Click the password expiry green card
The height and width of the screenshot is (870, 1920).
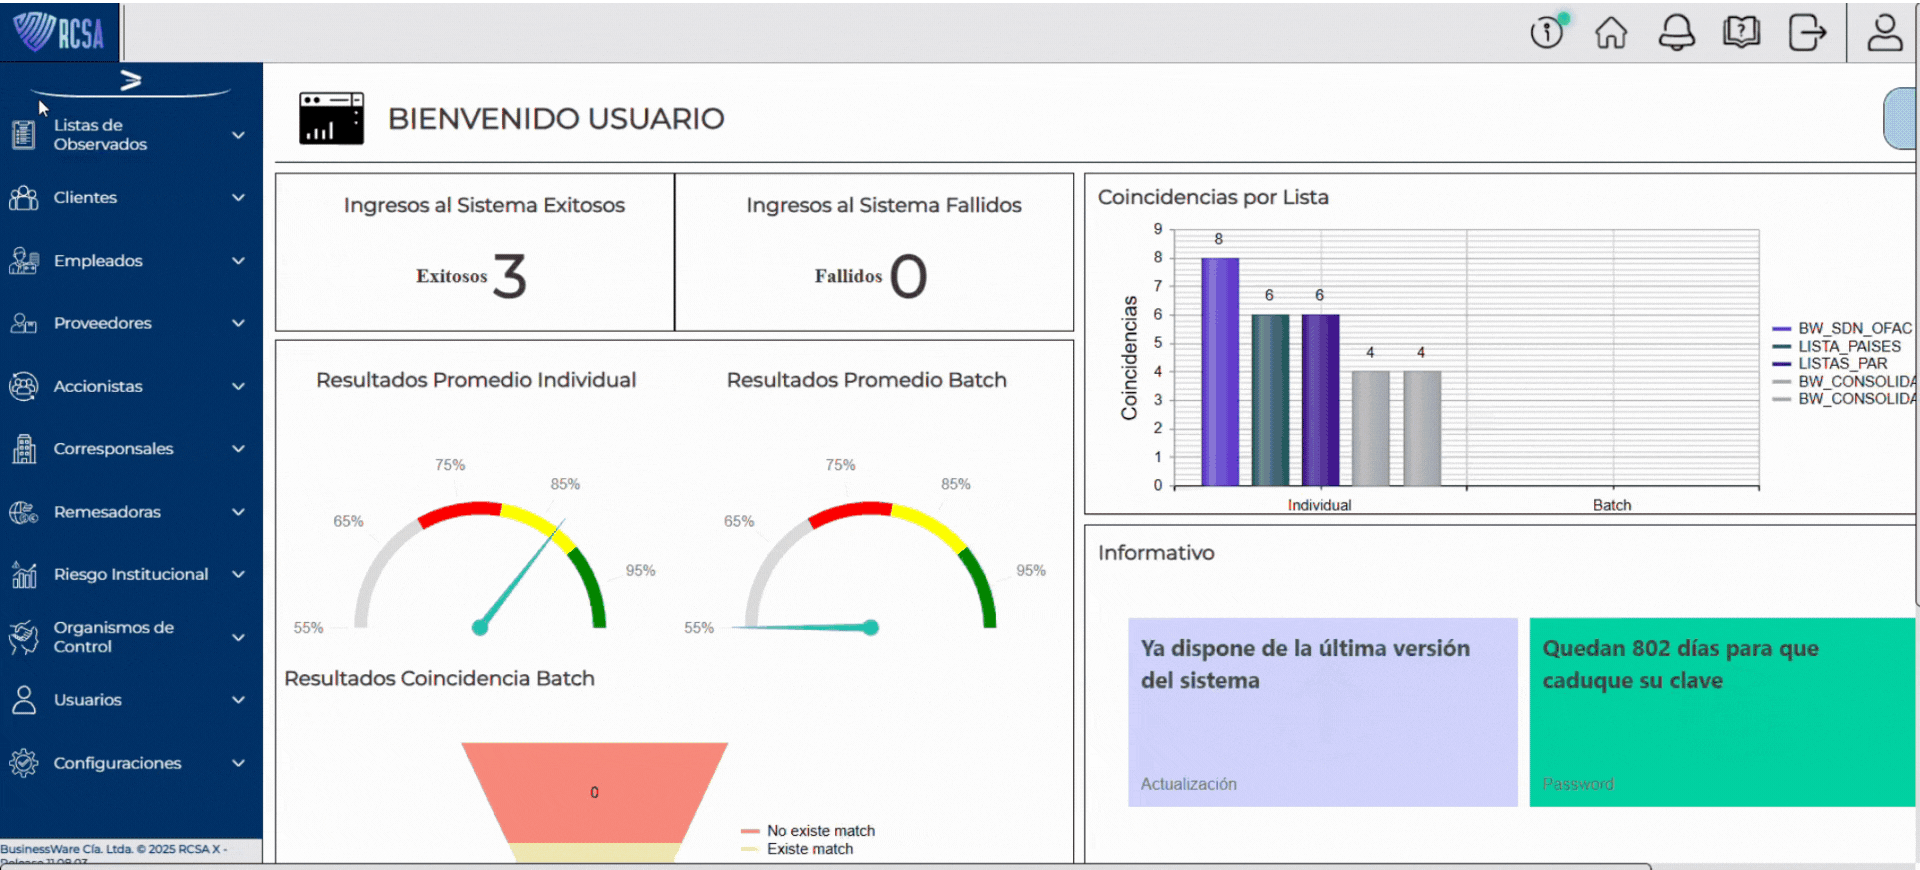1721,712
